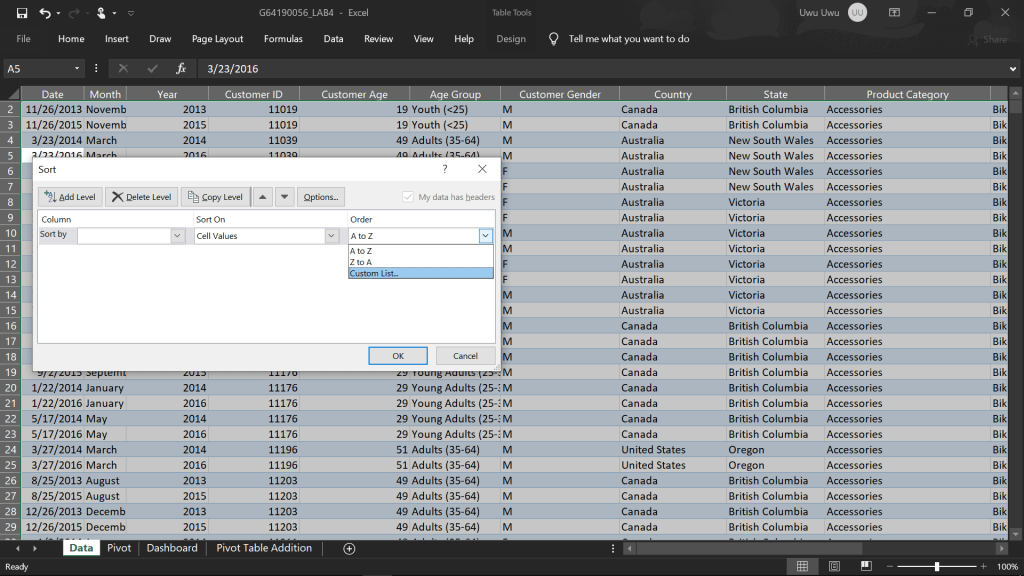The width and height of the screenshot is (1024, 576).
Task: Click the Save icon in quick access toolbar
Action: pyautogui.click(x=22, y=13)
